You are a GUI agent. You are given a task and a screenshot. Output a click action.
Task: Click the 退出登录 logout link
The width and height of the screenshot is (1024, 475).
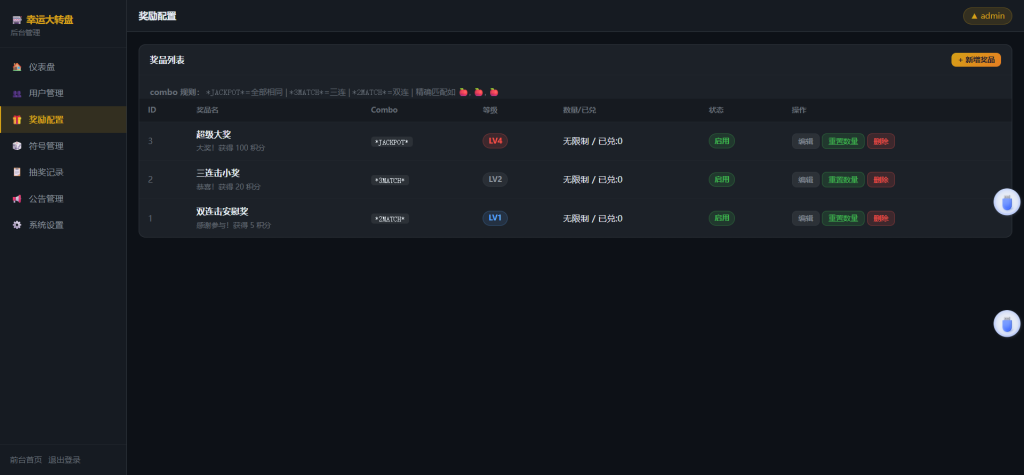pos(64,460)
